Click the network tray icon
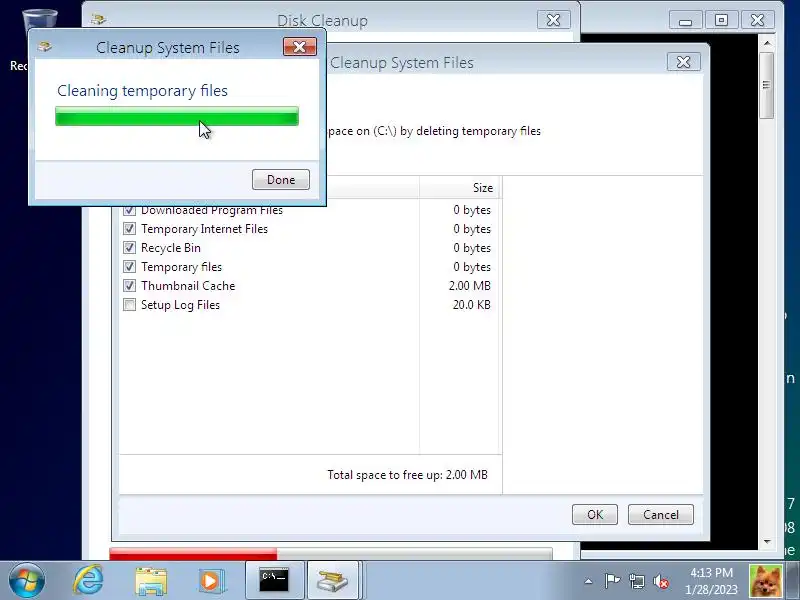The height and width of the screenshot is (600, 800). tap(637, 581)
